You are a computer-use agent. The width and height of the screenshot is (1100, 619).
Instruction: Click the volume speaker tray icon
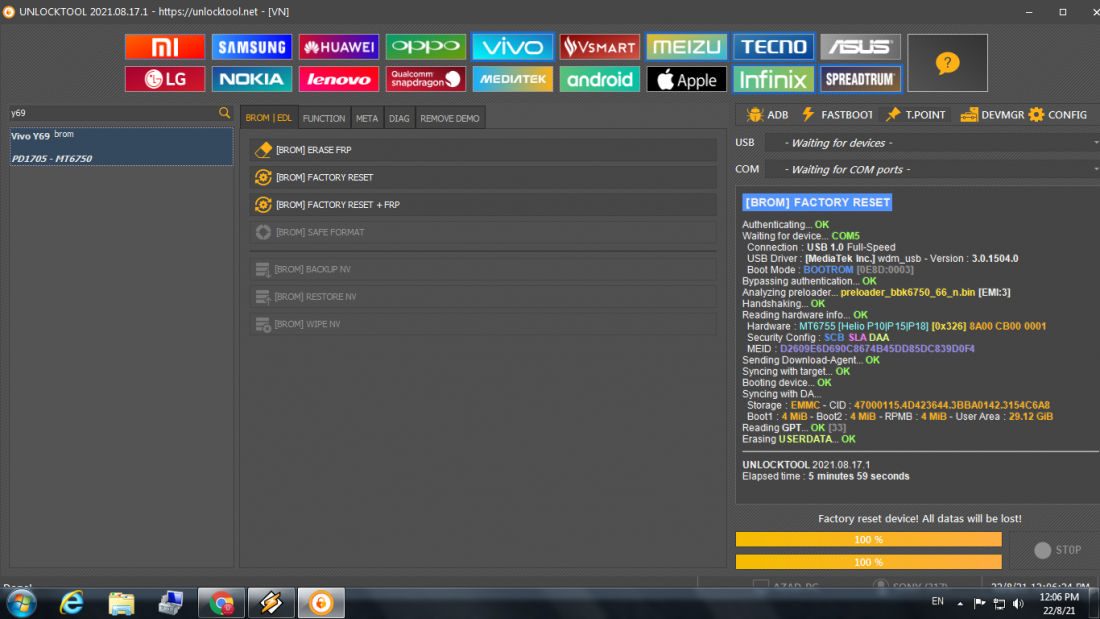[1019, 604]
